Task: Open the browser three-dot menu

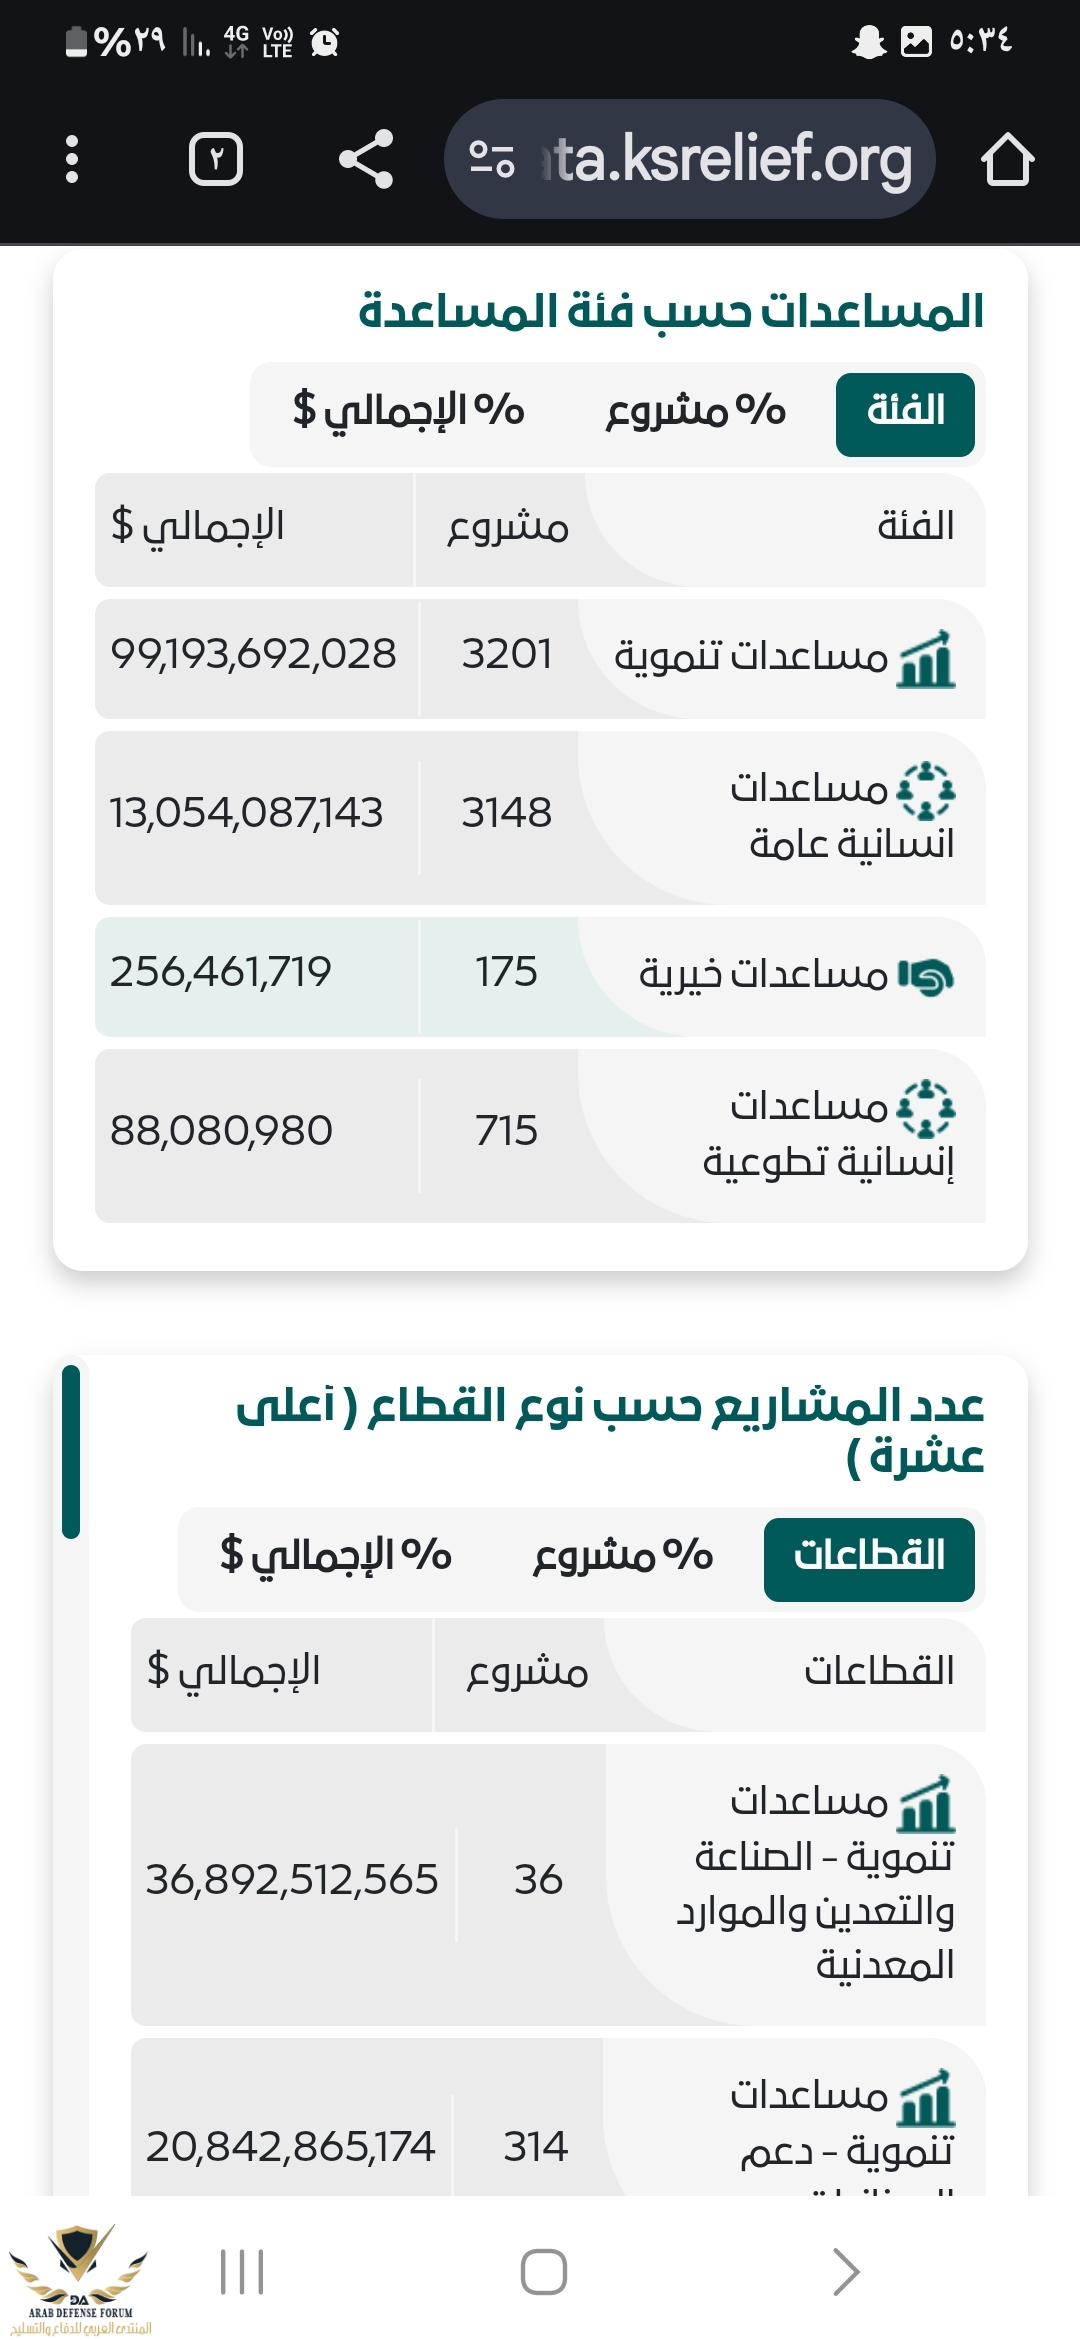Action: [x=71, y=160]
